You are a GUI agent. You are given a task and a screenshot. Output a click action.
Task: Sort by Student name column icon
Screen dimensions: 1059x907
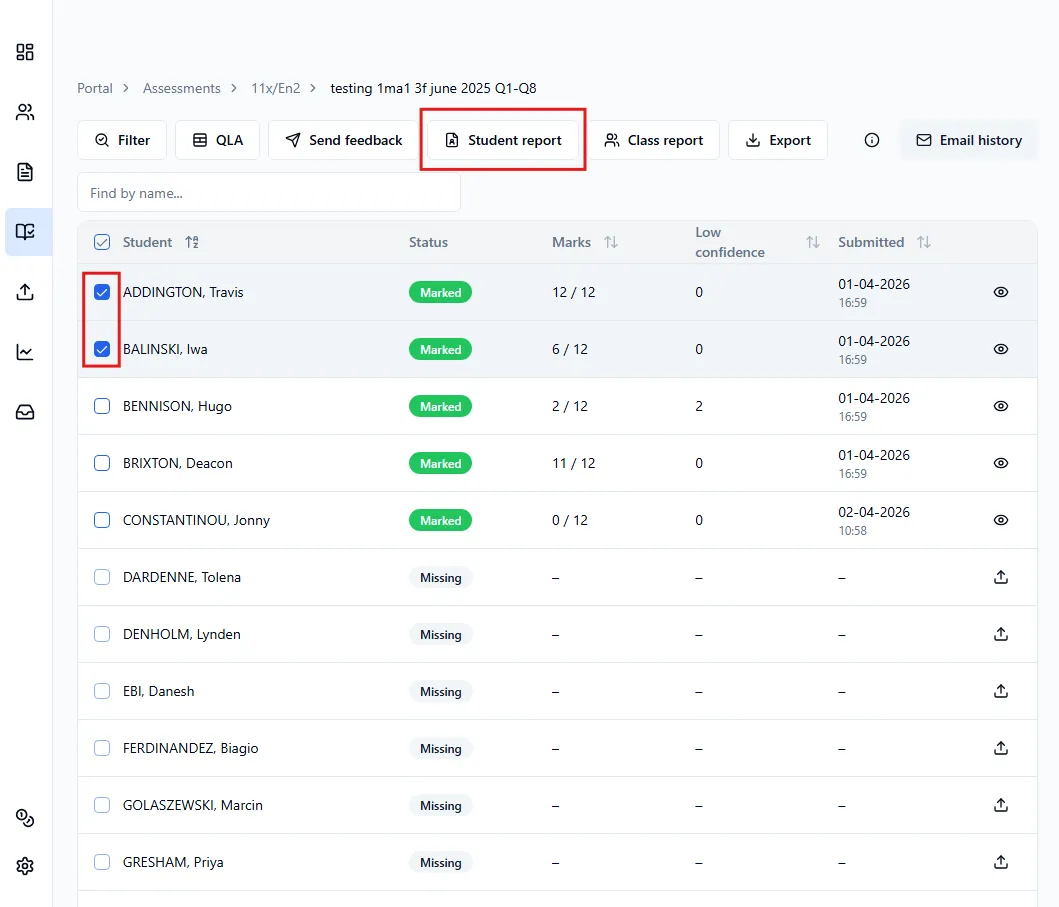point(192,242)
